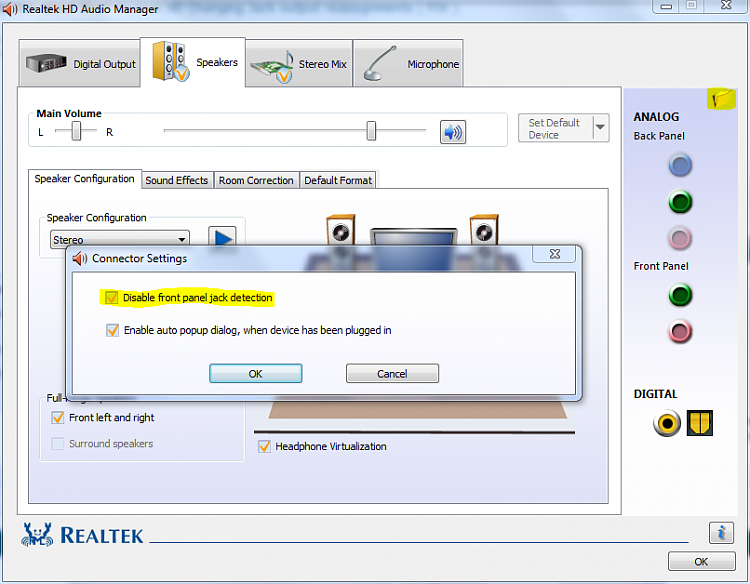Toggle Headphone Virtualization checkbox
The height and width of the screenshot is (584, 750).
(x=264, y=446)
